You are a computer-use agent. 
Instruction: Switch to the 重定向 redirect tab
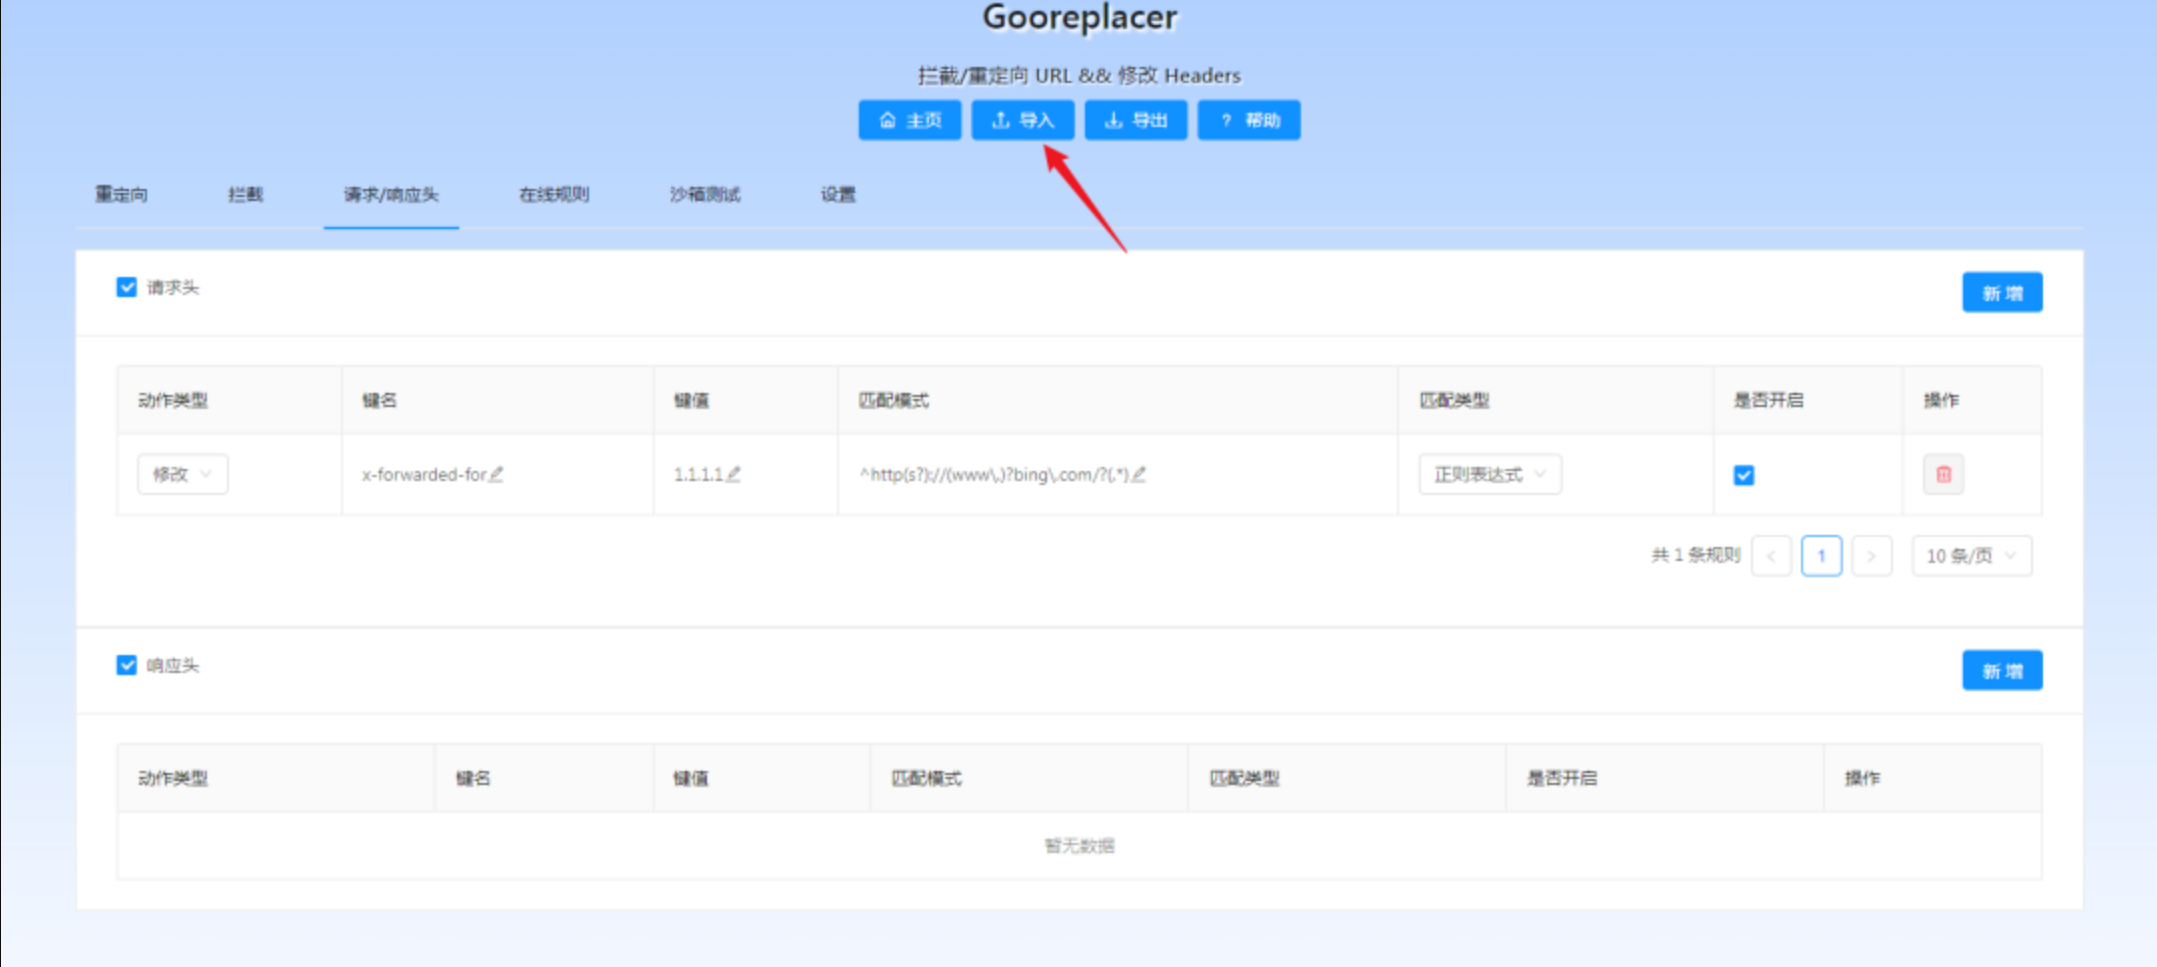click(121, 195)
